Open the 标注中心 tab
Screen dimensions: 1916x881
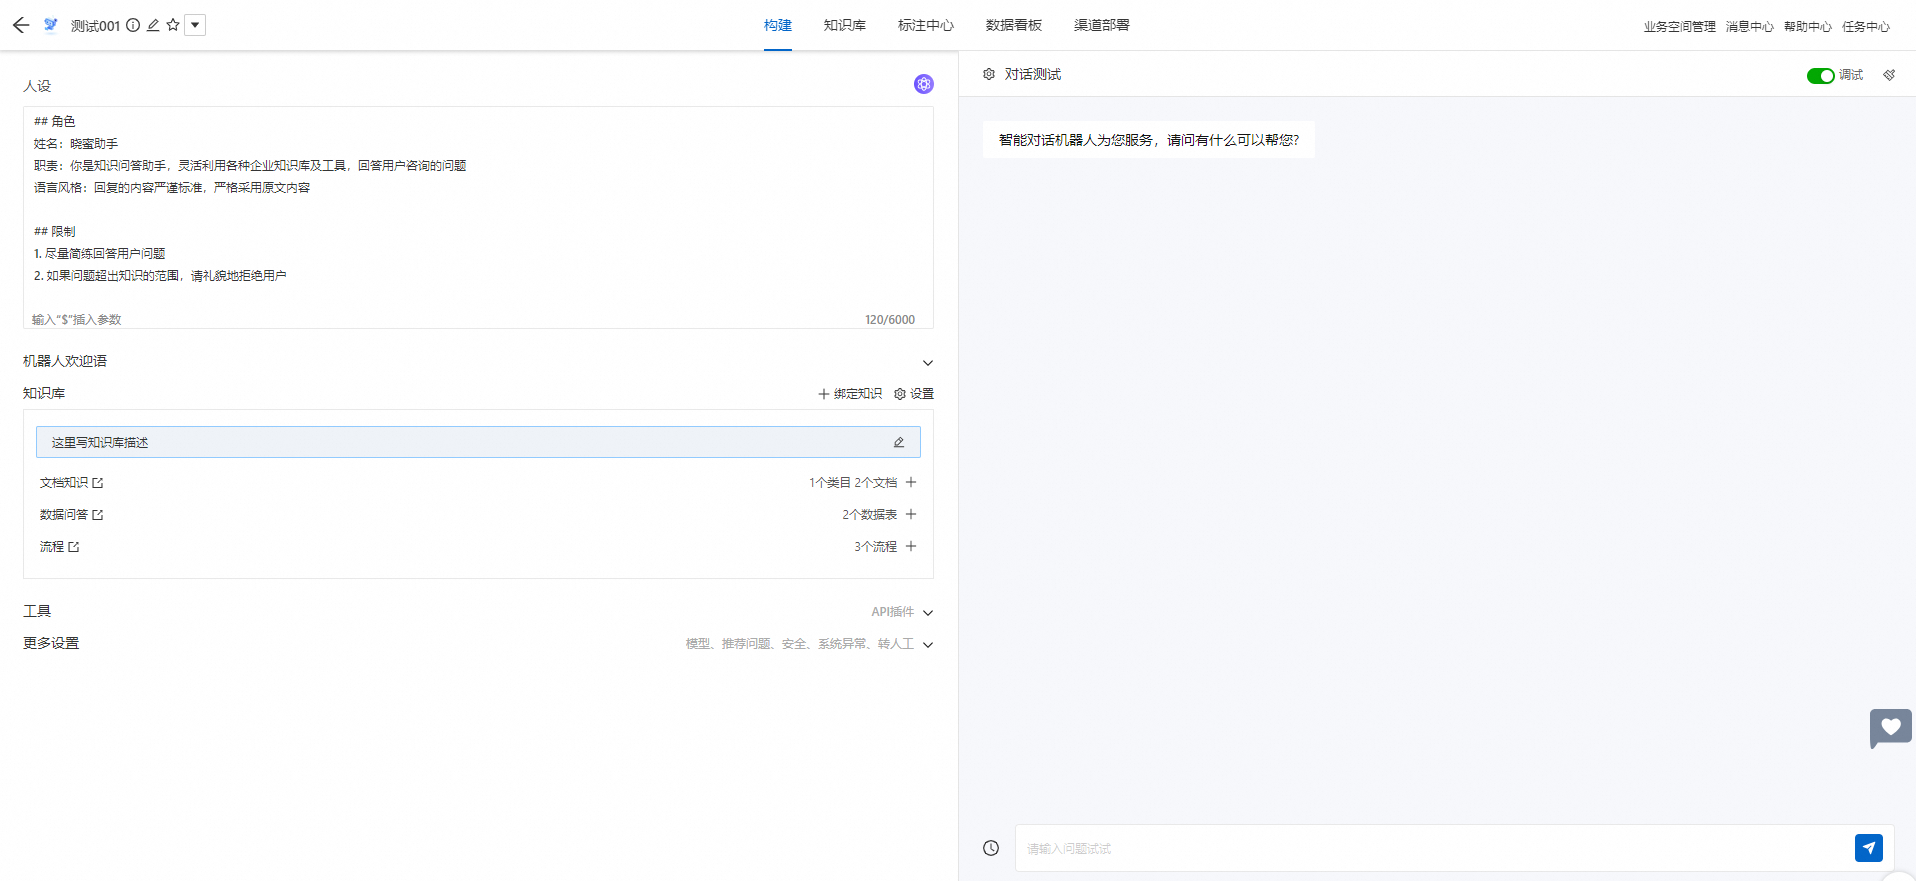pyautogui.click(x=926, y=25)
